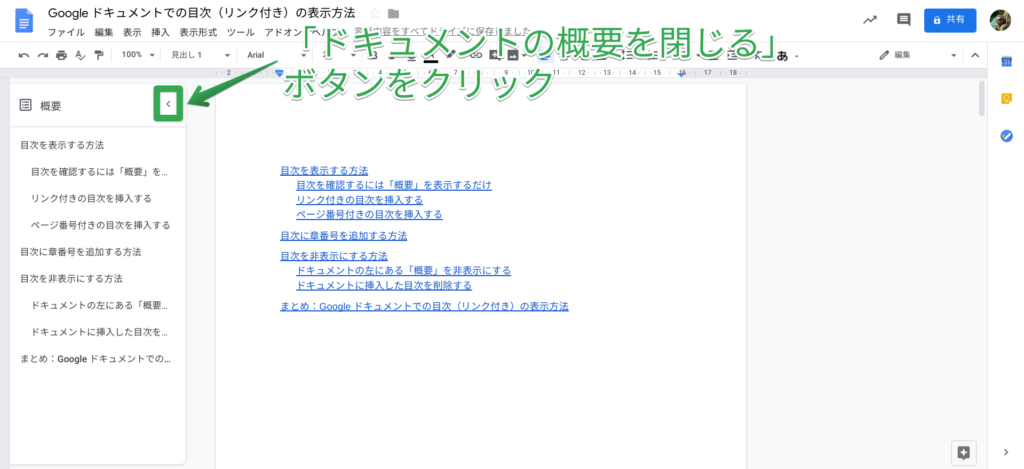Open the comment history
Viewport: 1024px width, 469px height.
pos(904,20)
